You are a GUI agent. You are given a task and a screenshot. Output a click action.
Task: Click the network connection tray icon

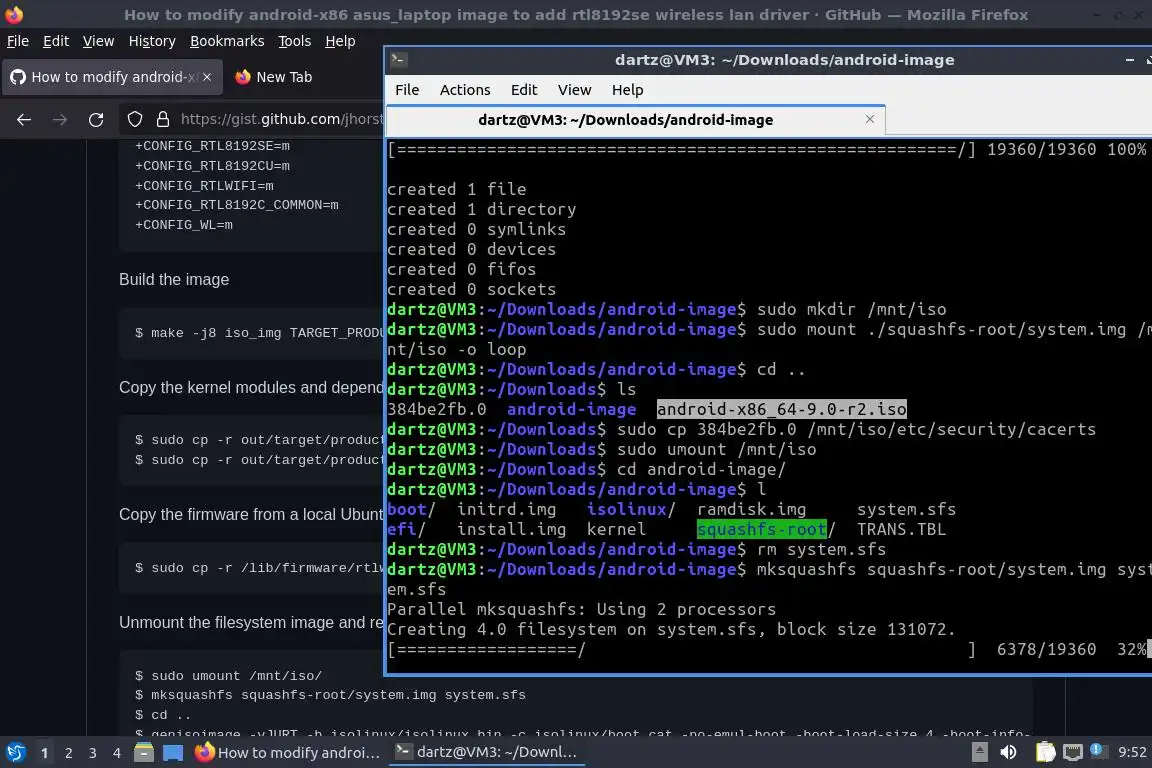tap(1073, 752)
